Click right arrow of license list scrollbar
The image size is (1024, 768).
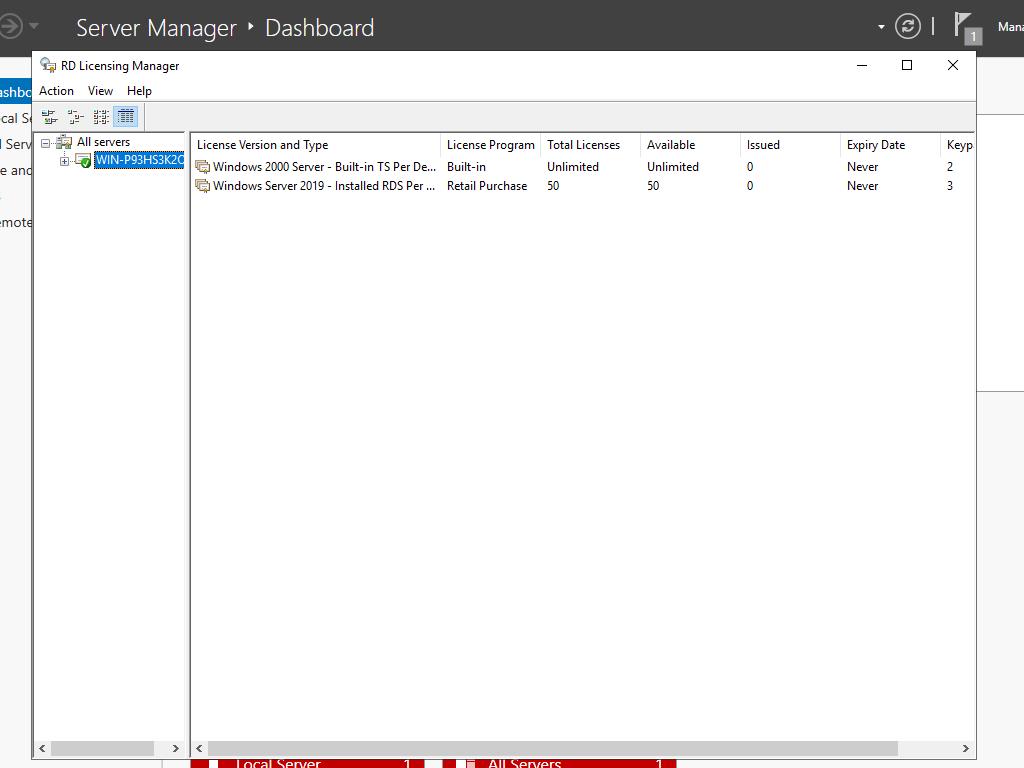pos(965,748)
